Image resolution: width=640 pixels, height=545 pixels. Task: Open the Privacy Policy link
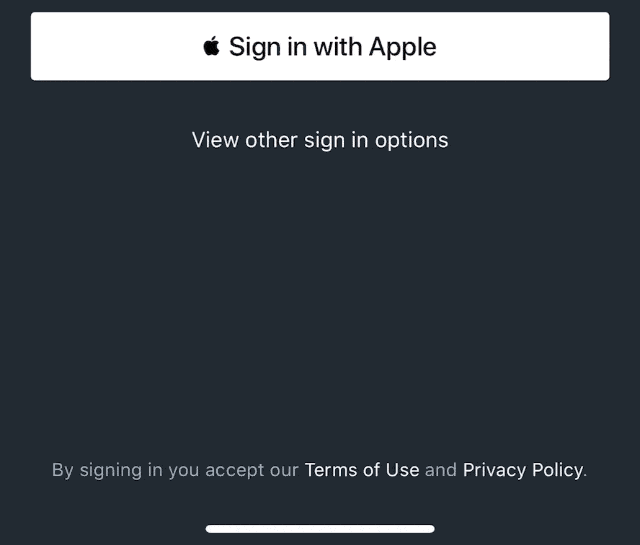pyautogui.click(x=522, y=469)
